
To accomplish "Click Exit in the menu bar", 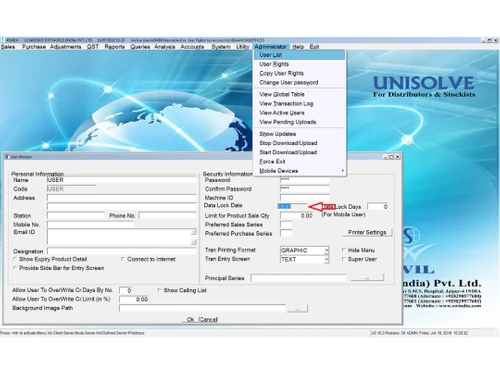I will pyautogui.click(x=314, y=47).
